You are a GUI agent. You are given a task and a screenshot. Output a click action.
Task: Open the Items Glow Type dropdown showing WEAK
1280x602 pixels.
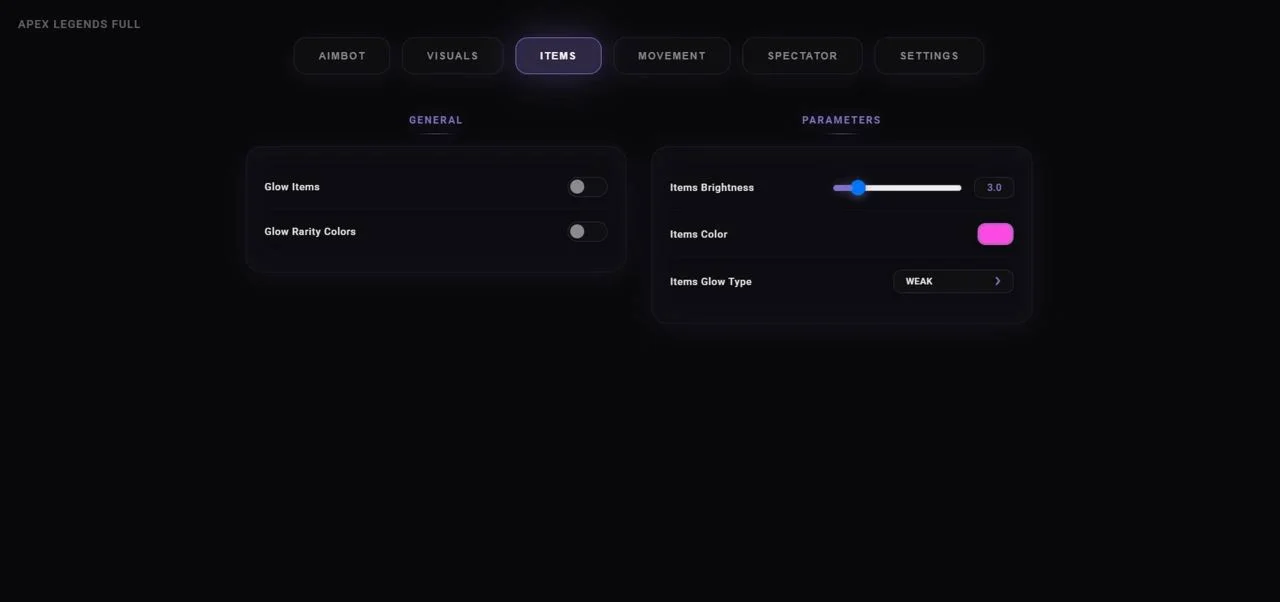(x=953, y=282)
